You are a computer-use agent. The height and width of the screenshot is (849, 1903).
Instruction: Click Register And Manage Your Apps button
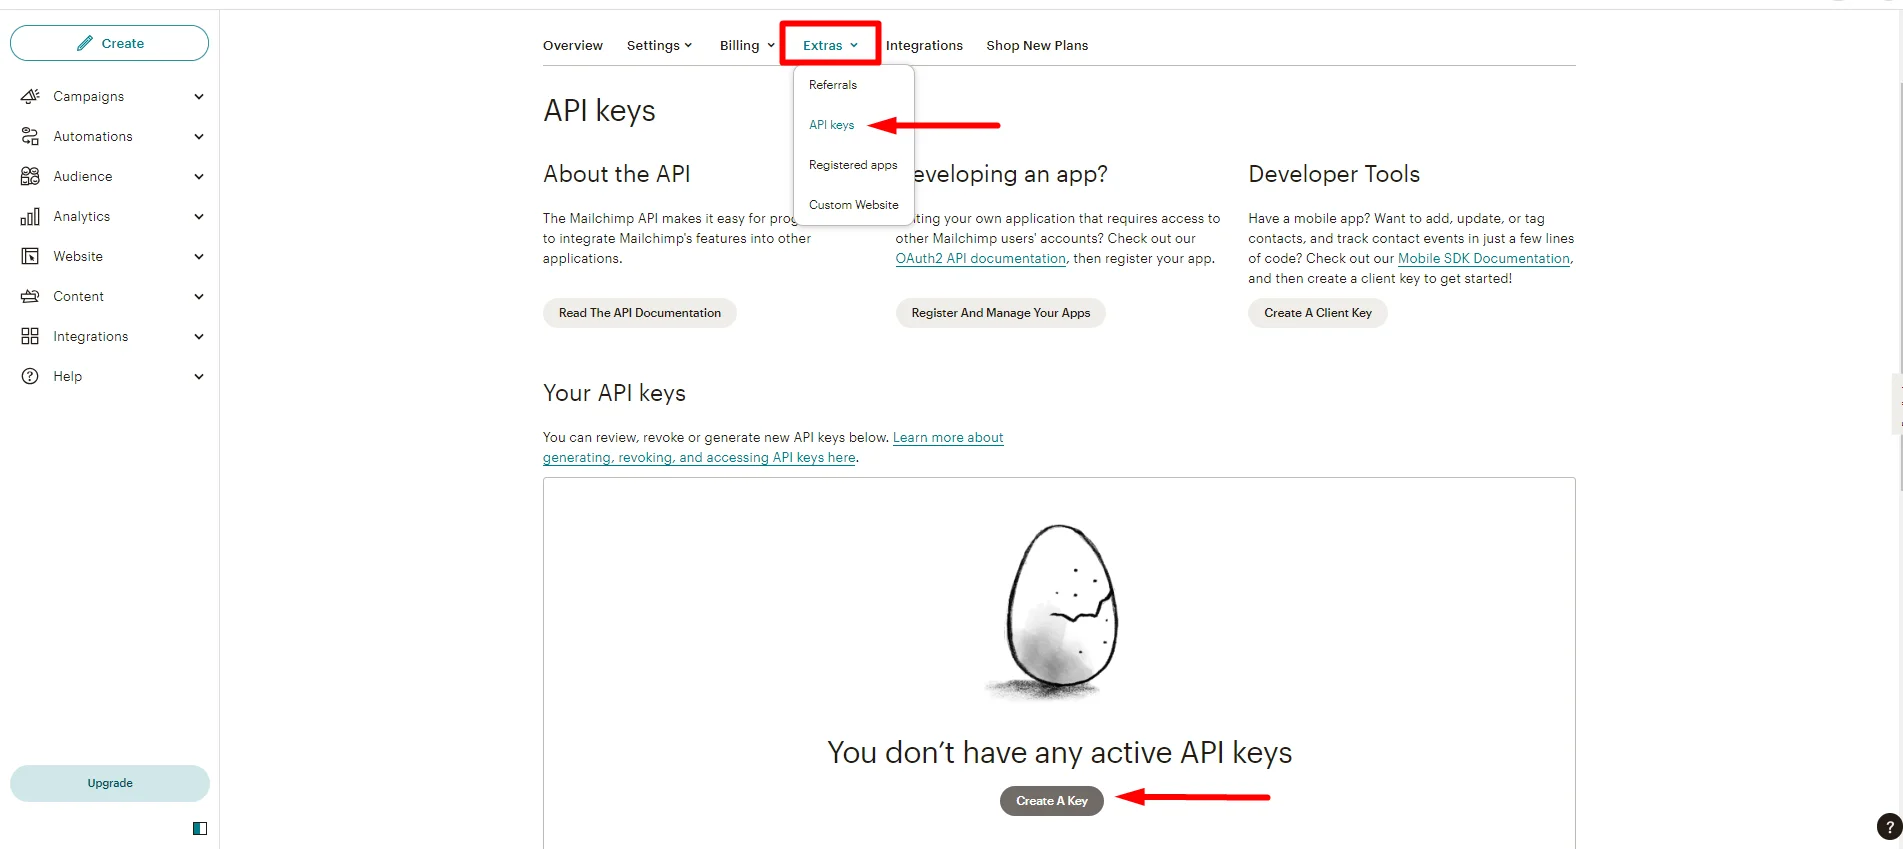[x=1001, y=313]
